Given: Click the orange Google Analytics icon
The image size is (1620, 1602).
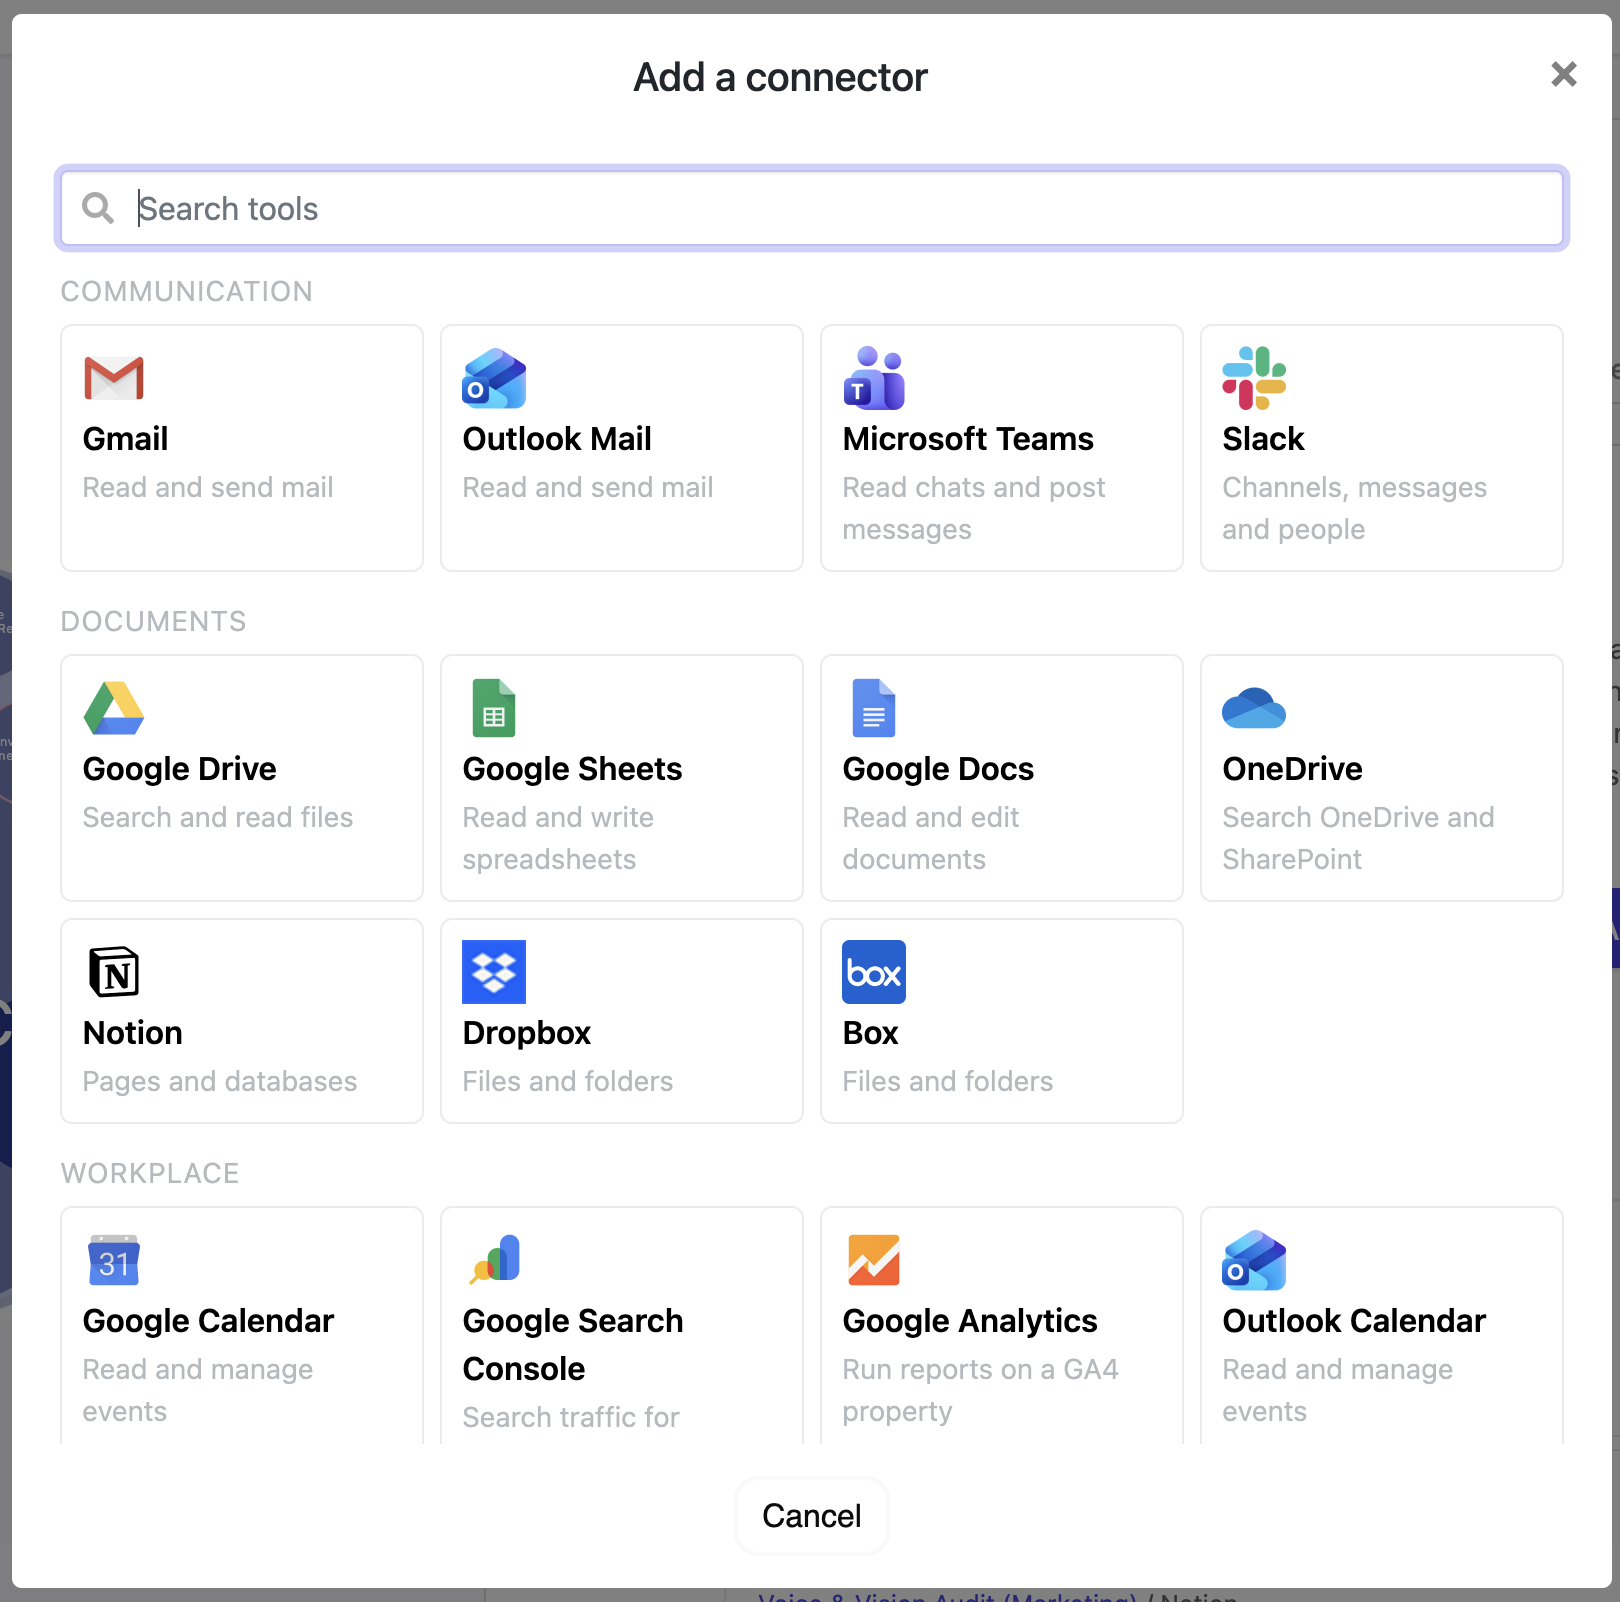Looking at the screenshot, I should (x=874, y=1260).
